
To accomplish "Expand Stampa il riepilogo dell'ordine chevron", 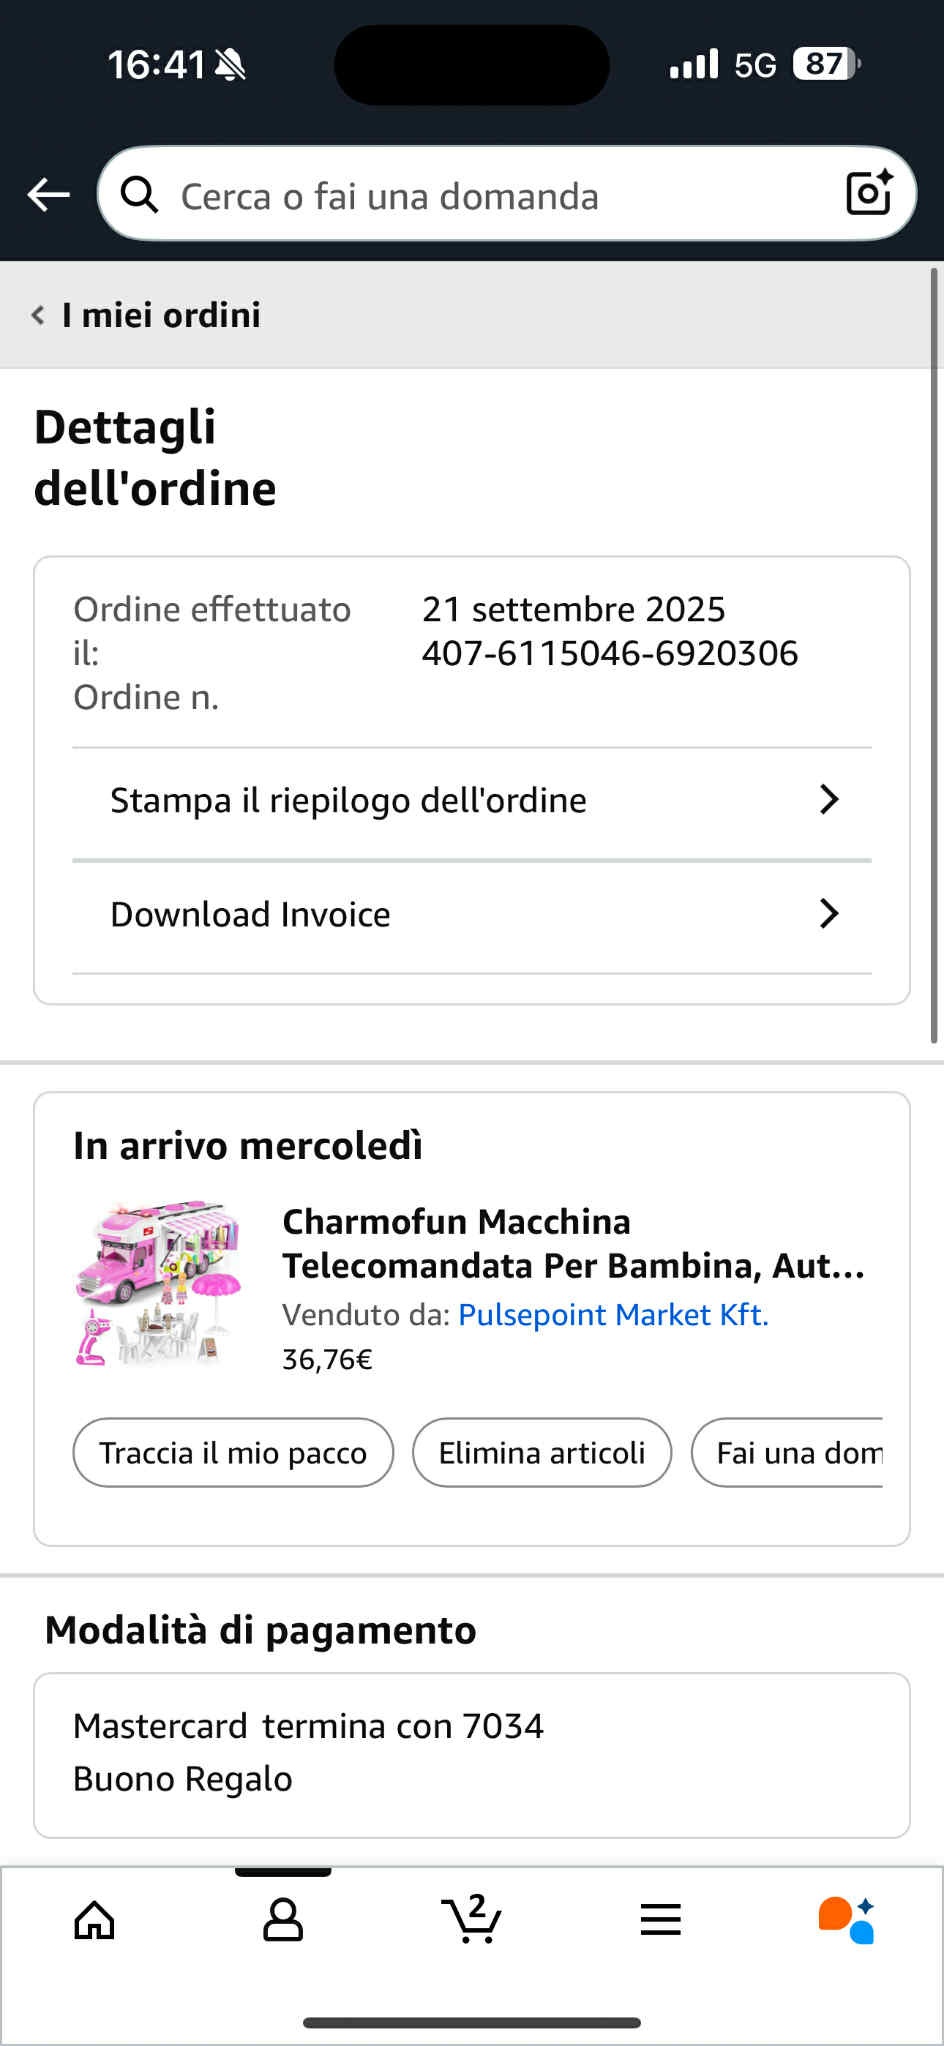I will tap(829, 800).
